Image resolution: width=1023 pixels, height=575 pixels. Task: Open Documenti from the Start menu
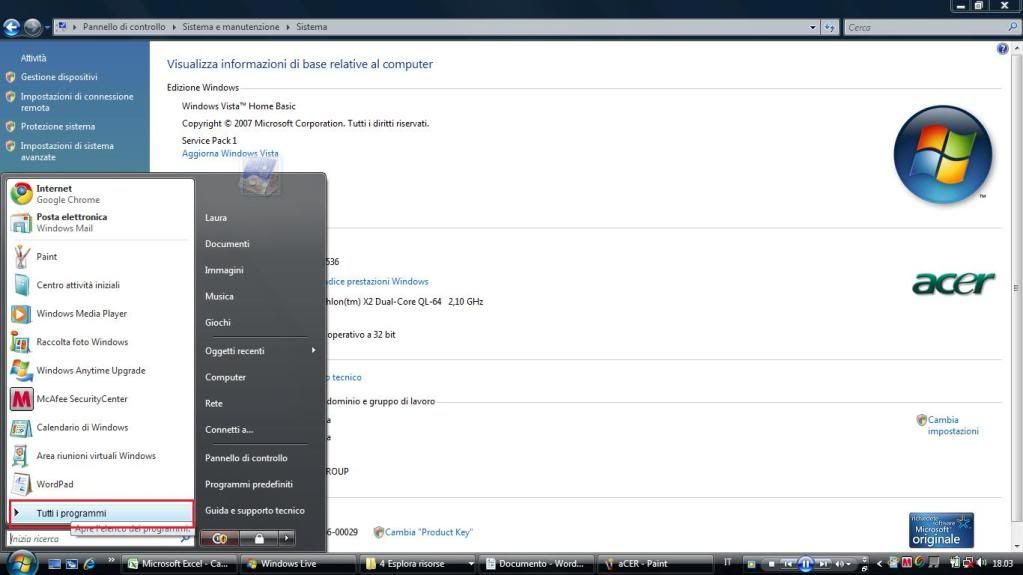tap(227, 244)
